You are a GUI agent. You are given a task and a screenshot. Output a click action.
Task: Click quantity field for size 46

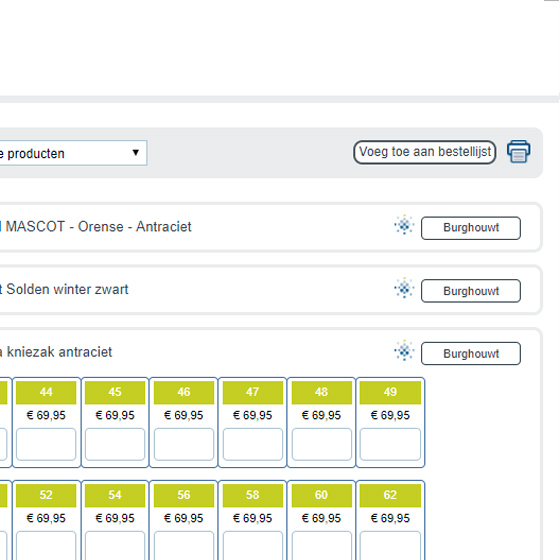184,444
